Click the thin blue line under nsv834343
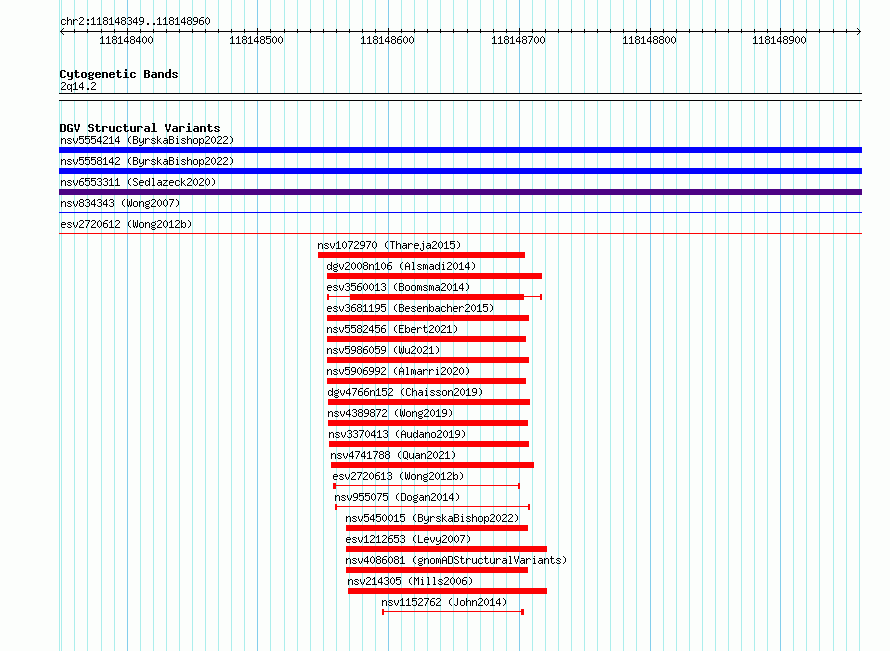This screenshot has width=890, height=651. click(x=460, y=213)
